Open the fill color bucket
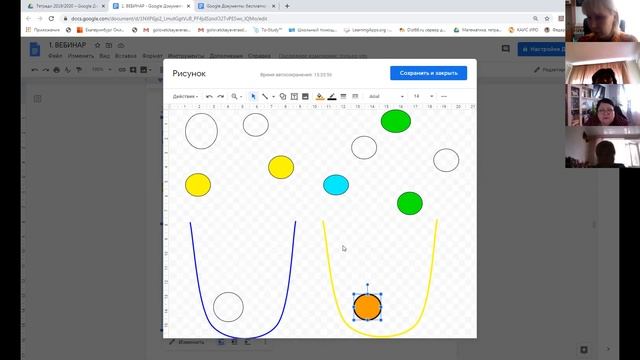Screen dimensions: 640x360 pos(320,96)
